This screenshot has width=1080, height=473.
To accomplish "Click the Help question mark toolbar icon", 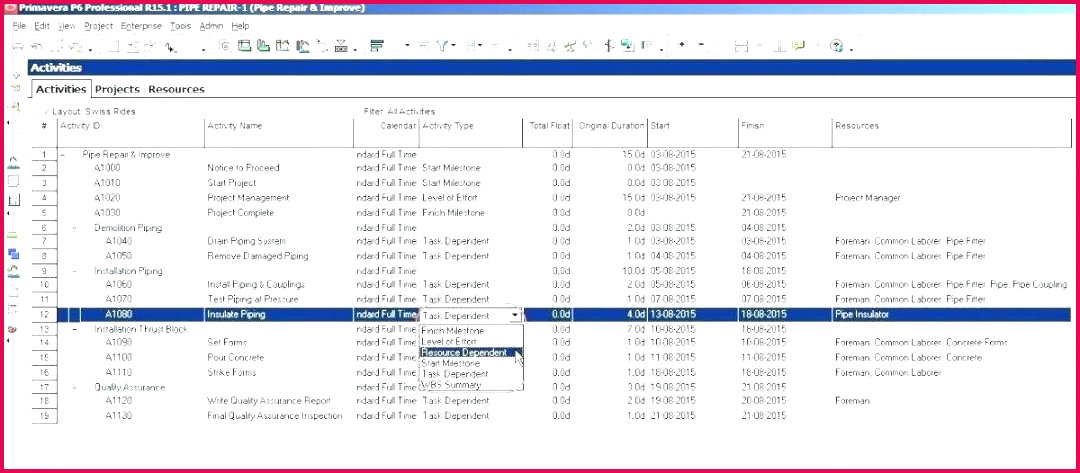I will click(837, 46).
